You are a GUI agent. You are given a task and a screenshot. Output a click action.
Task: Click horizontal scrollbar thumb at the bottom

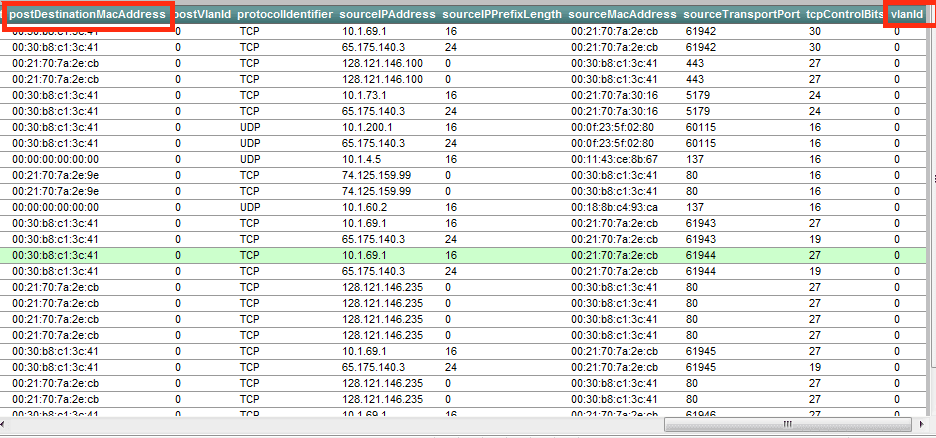click(x=788, y=424)
